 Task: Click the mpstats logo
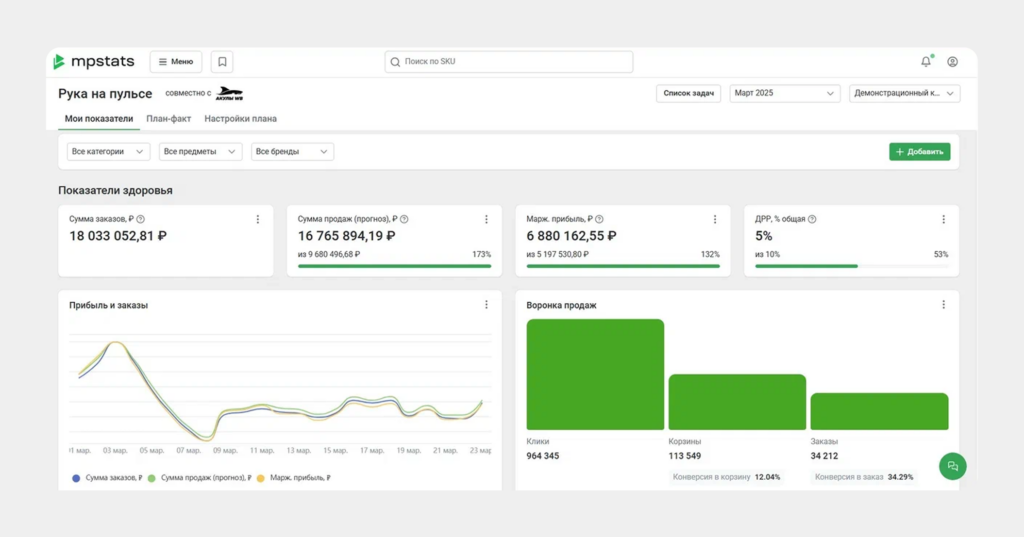tap(94, 62)
